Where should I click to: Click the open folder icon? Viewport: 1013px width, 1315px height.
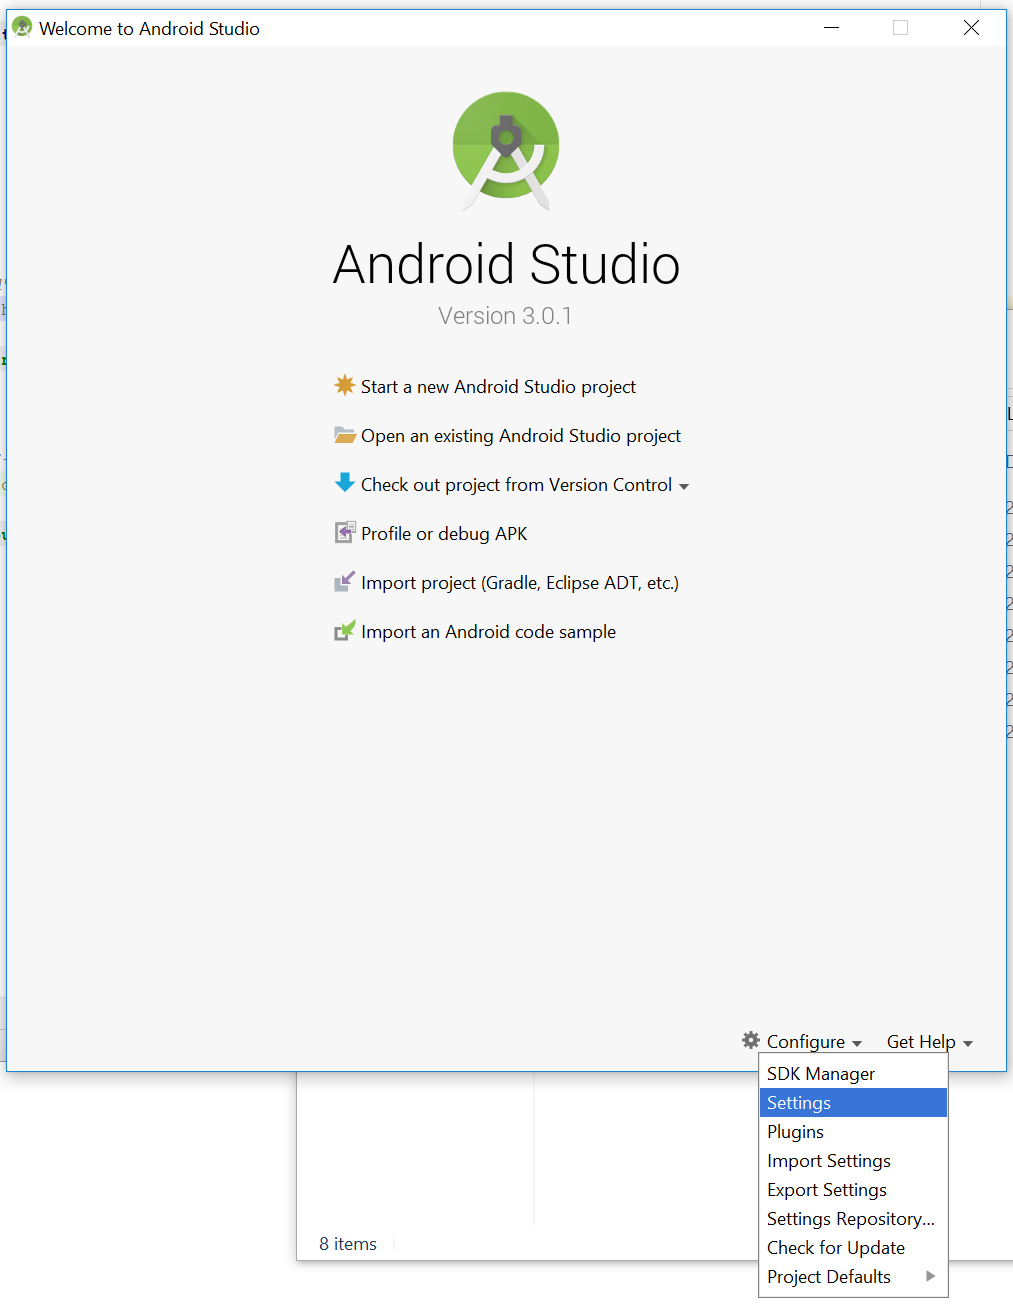(345, 435)
